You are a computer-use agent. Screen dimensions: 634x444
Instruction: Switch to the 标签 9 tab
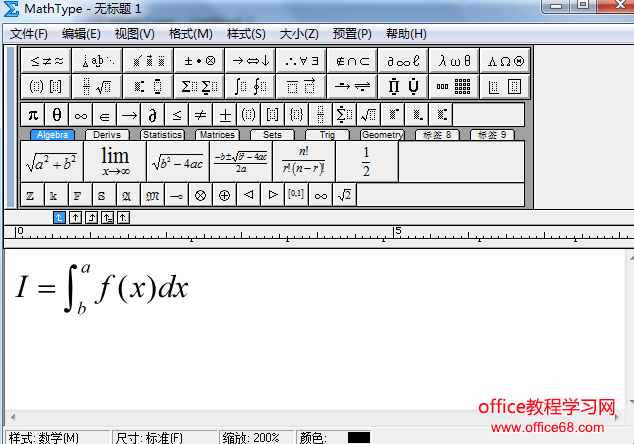[492, 135]
